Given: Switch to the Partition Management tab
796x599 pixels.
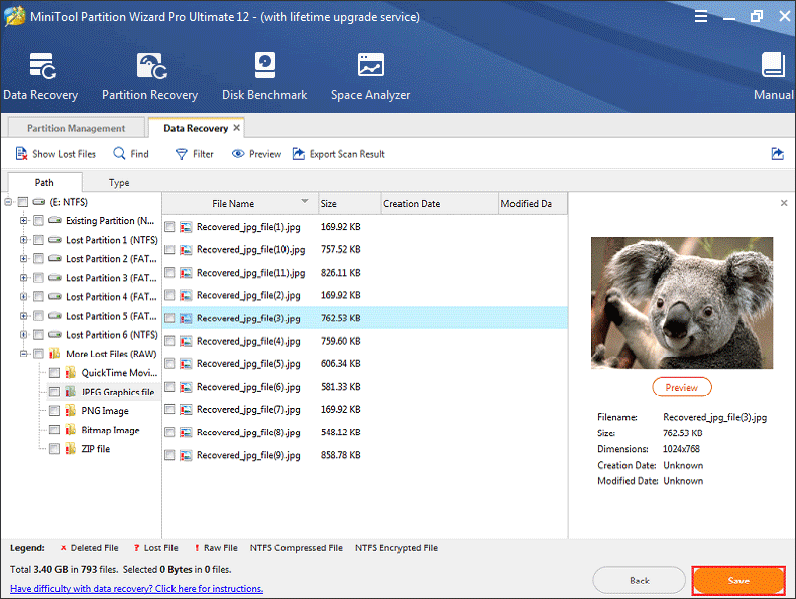Looking at the screenshot, I should (x=76, y=128).
